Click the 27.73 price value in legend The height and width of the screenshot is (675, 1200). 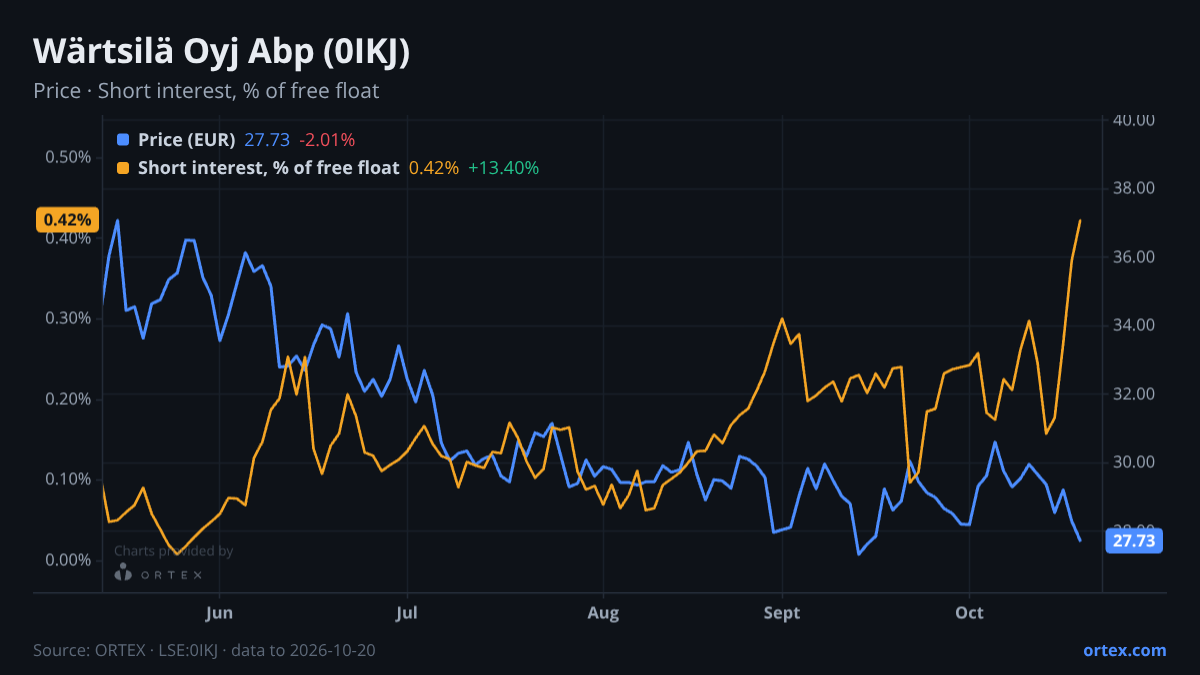pyautogui.click(x=266, y=140)
